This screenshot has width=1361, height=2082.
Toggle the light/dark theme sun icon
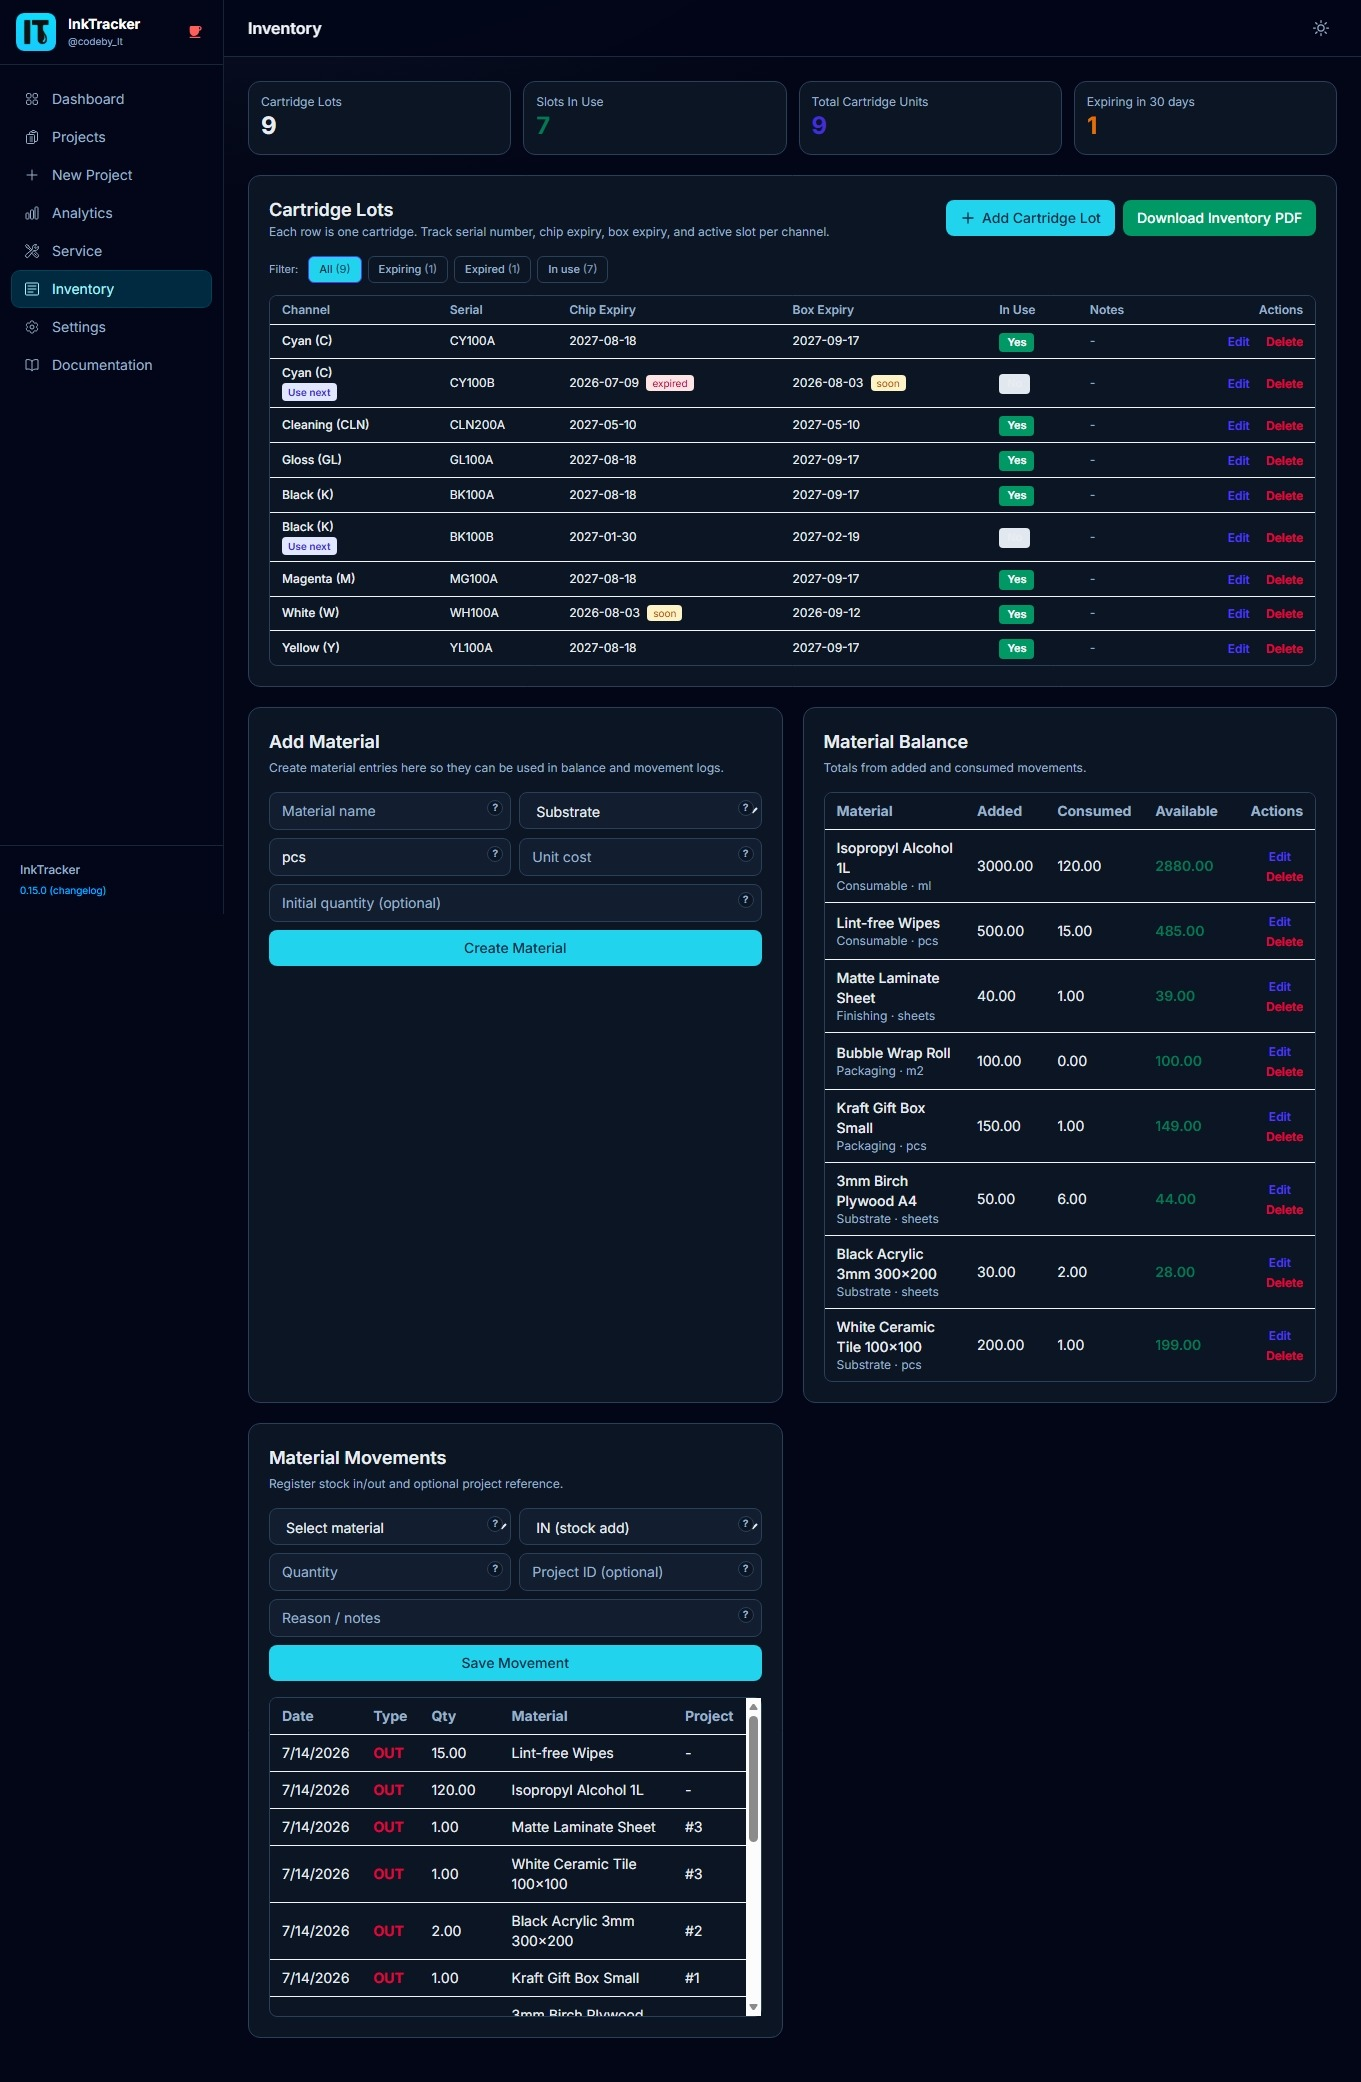[1320, 28]
